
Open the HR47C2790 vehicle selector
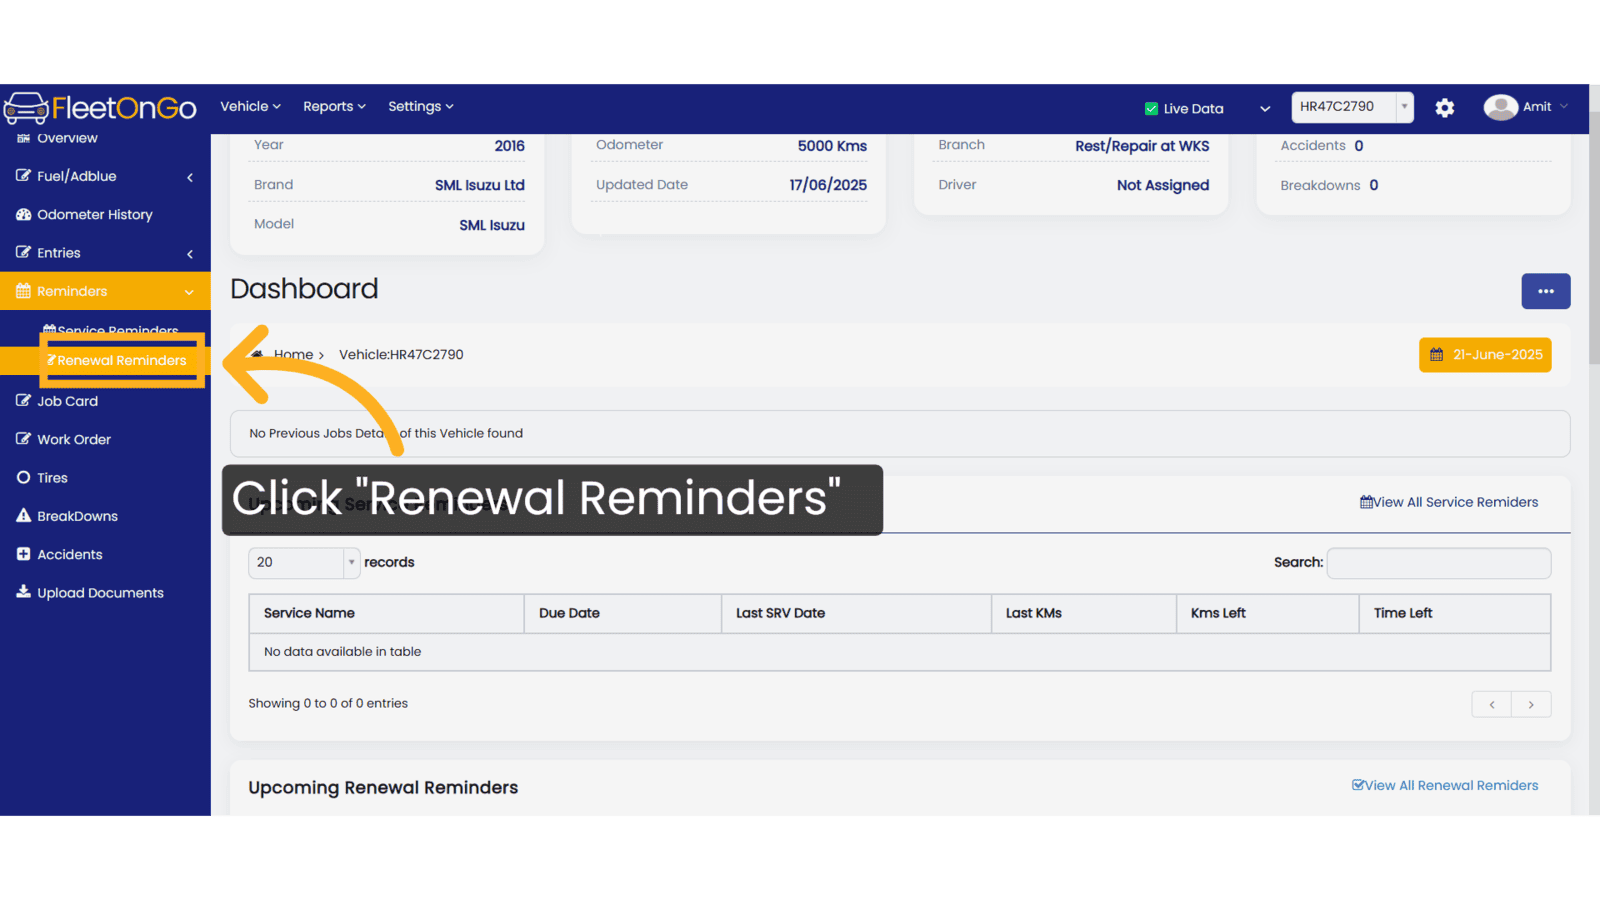pos(1352,107)
